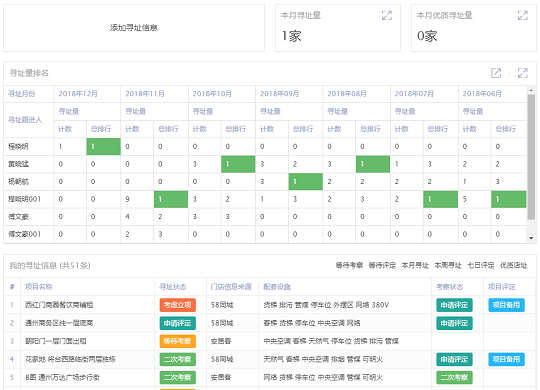Click the count 5 cell under 2018年06月

(475, 199)
